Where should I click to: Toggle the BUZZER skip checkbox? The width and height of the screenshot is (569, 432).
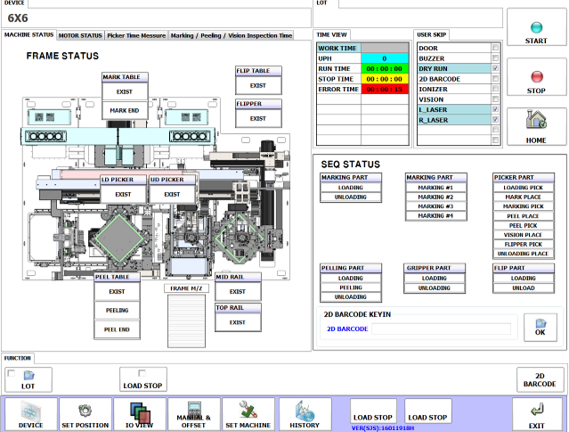(x=495, y=58)
